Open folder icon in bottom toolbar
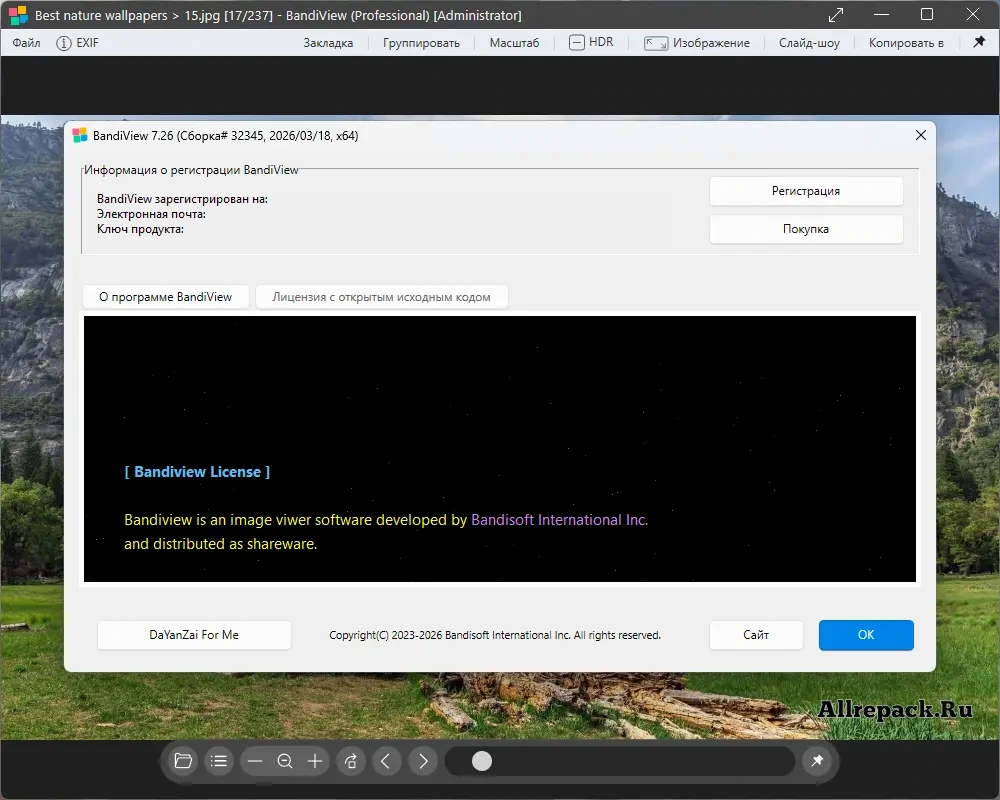Viewport: 1000px width, 800px height. click(183, 761)
